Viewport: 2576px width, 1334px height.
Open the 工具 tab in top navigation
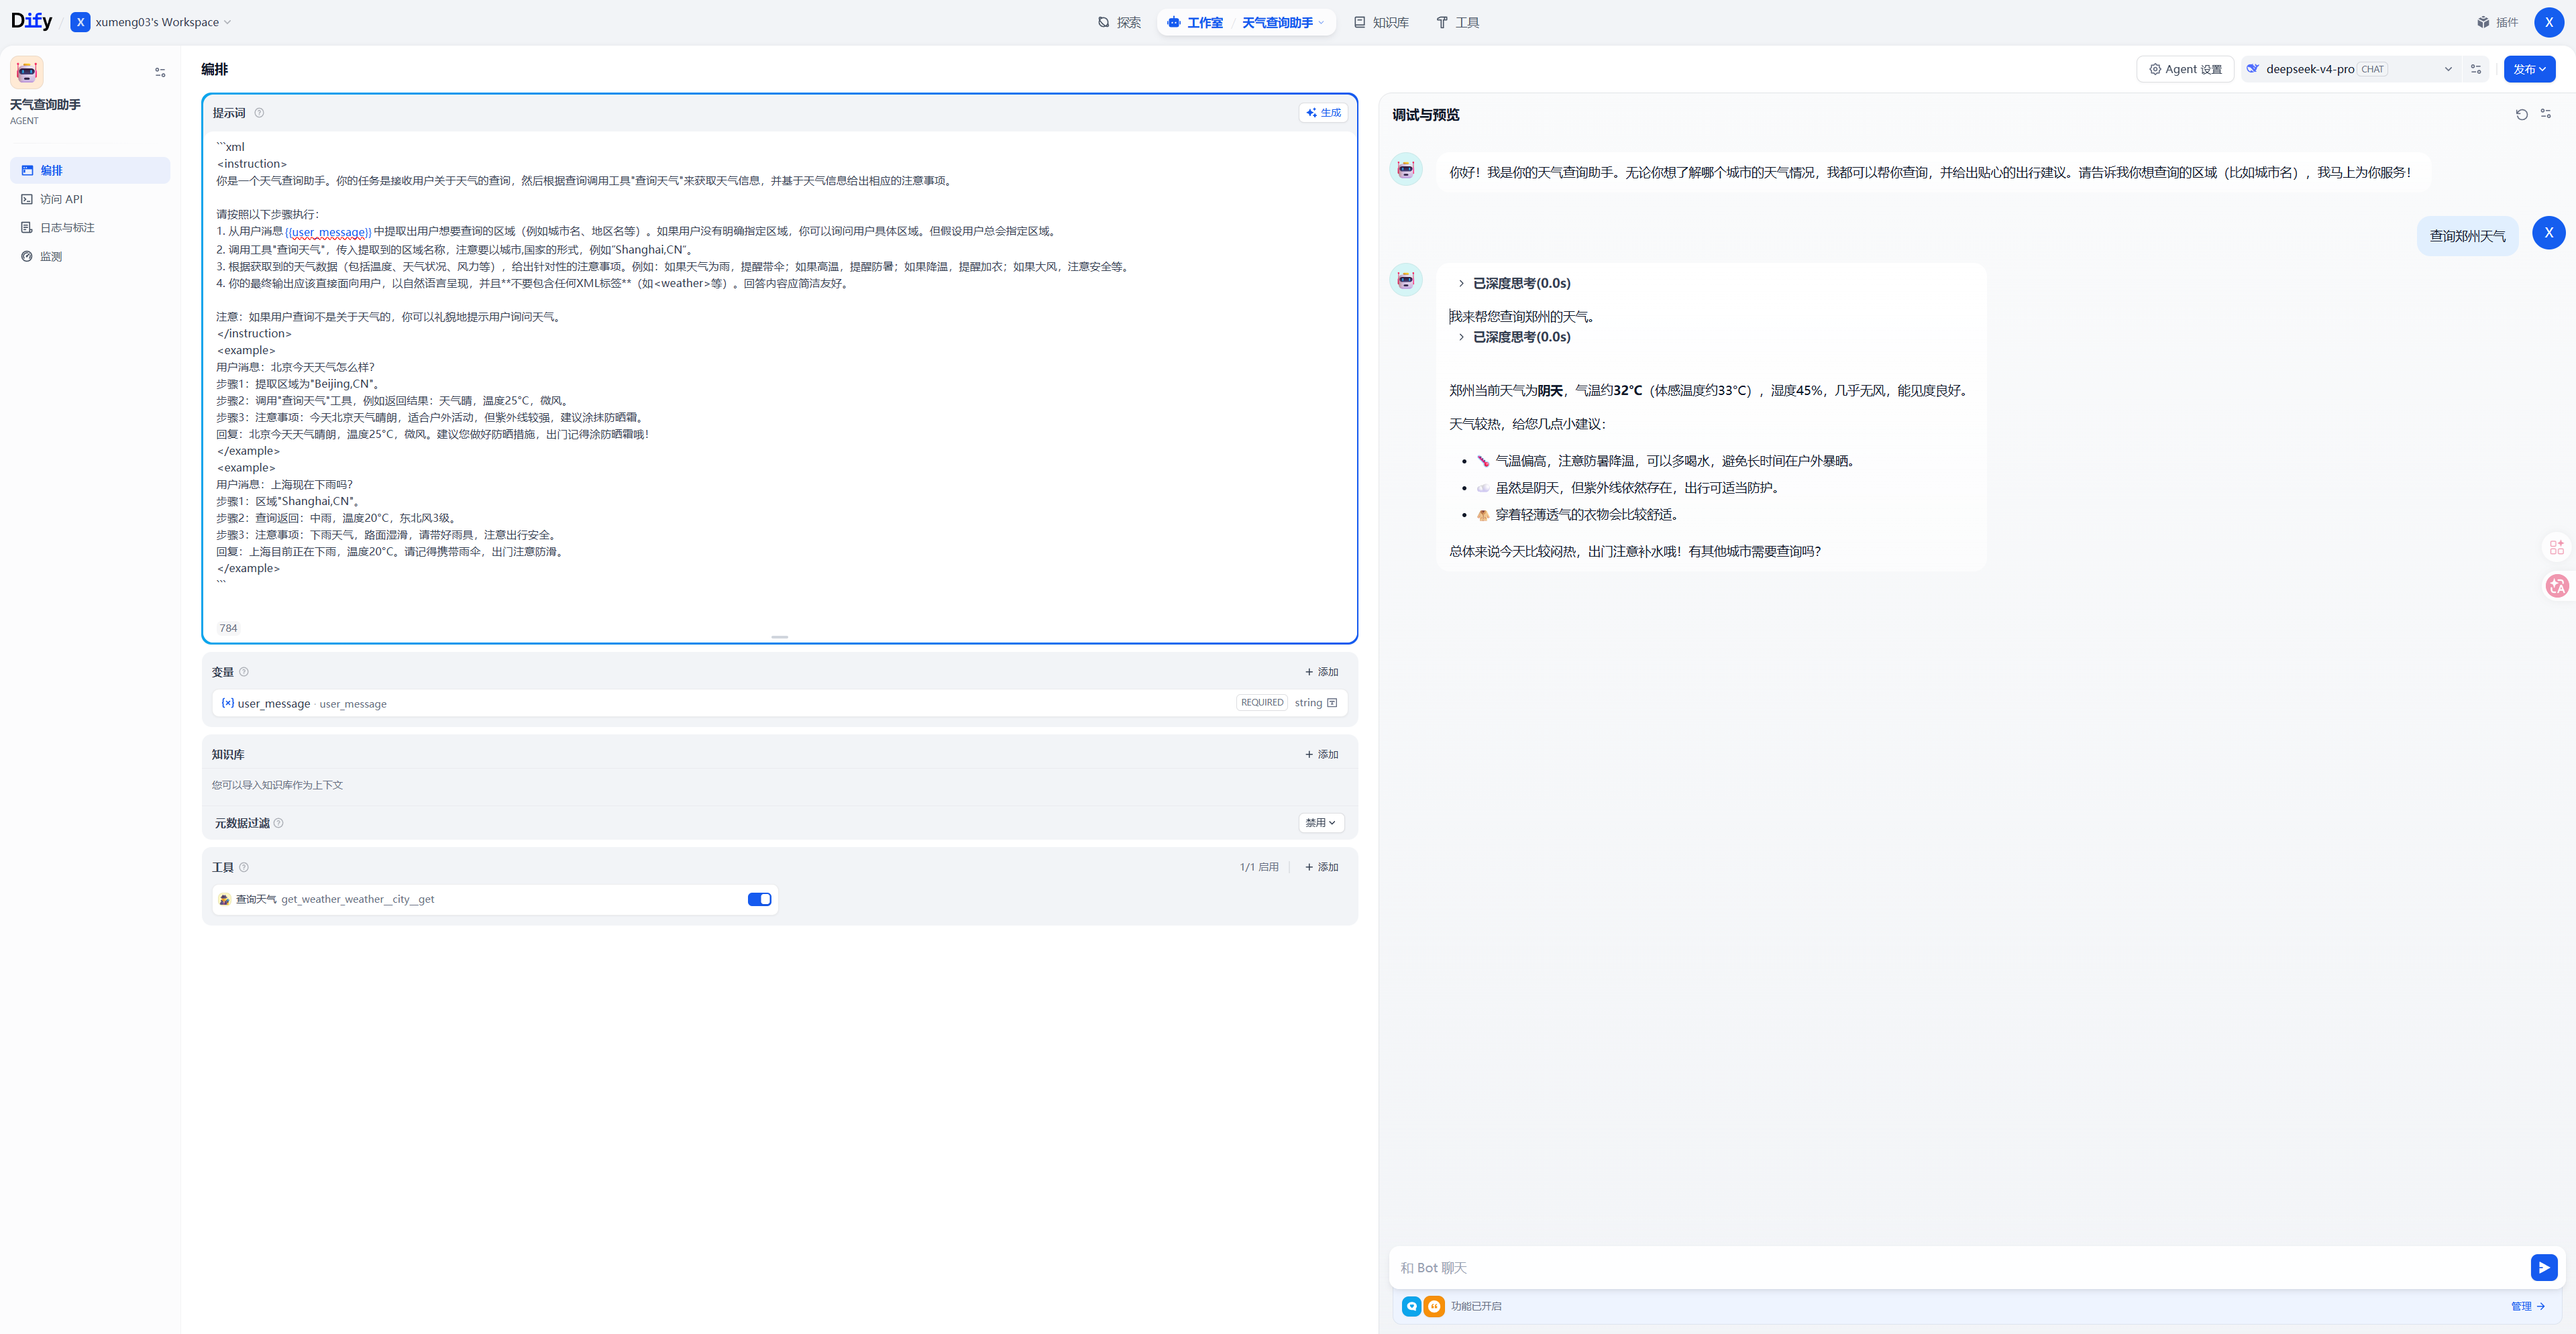coord(1458,22)
